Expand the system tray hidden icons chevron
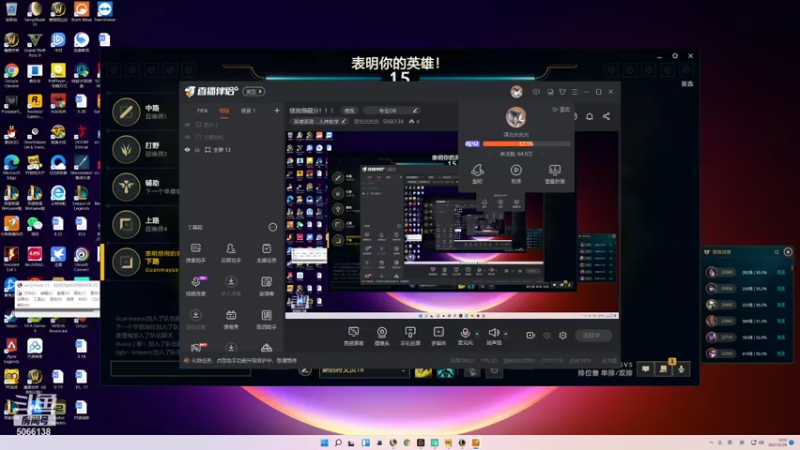This screenshot has width=800, height=450. (711, 442)
